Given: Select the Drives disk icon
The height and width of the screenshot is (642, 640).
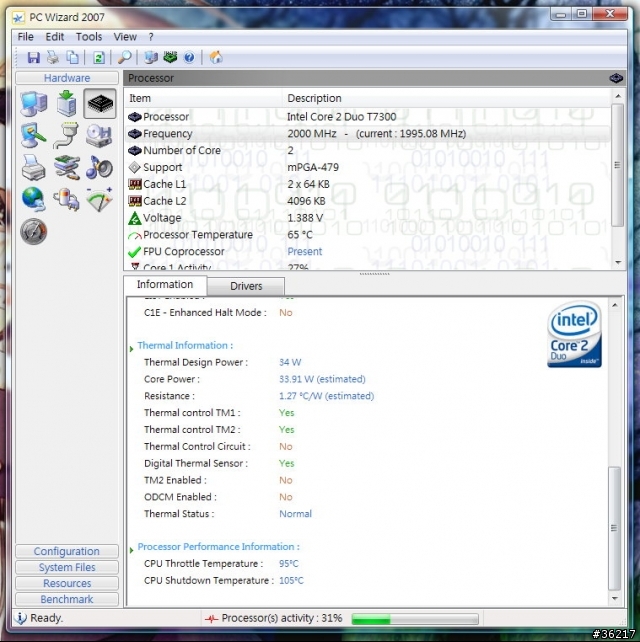Looking at the screenshot, I should pyautogui.click(x=99, y=136).
